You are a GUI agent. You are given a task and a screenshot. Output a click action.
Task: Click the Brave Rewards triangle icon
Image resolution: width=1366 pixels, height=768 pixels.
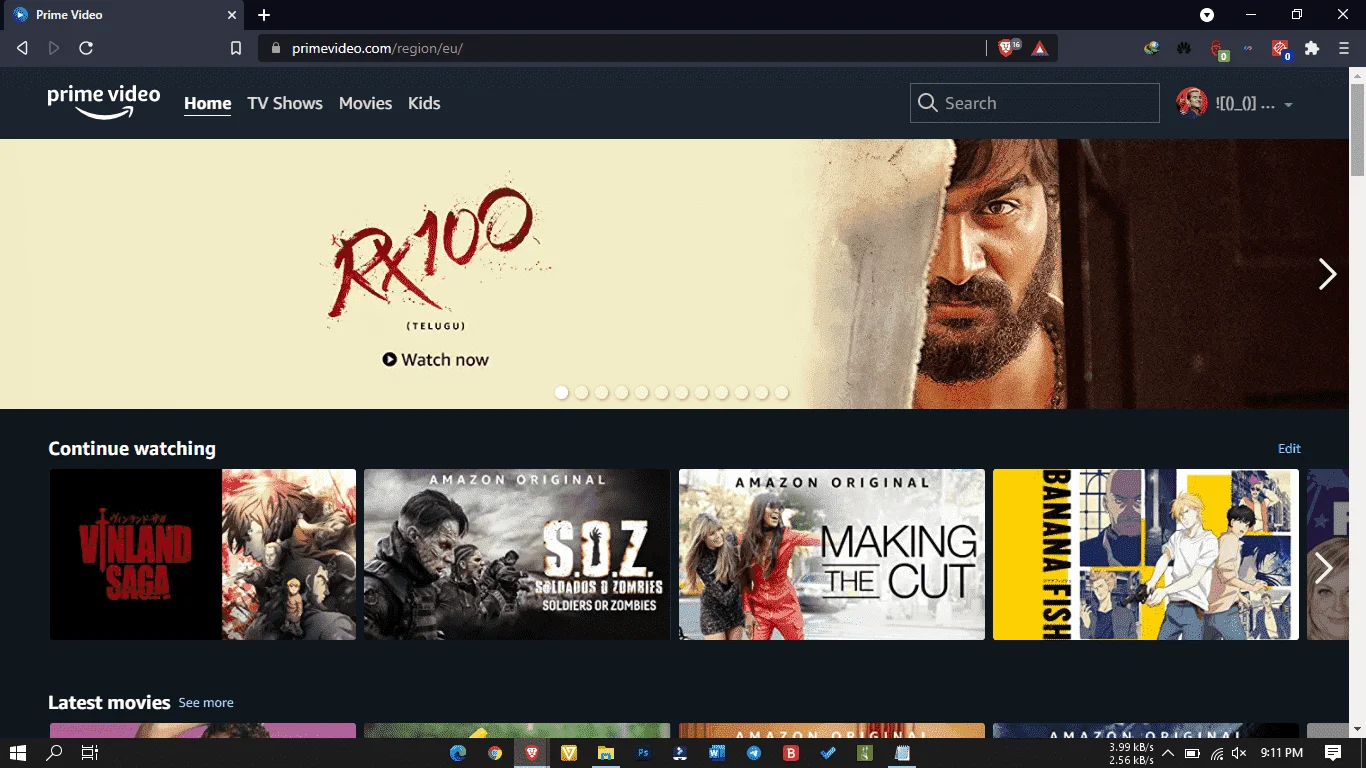1040,48
